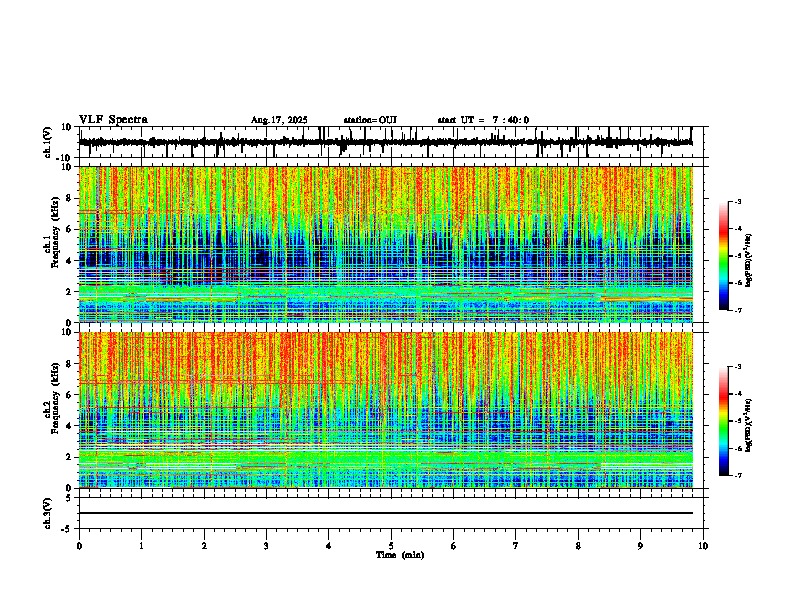The width and height of the screenshot is (792, 612).
Task: Click the "ch.1(V)" waveform axis label
Action: [x=48, y=142]
